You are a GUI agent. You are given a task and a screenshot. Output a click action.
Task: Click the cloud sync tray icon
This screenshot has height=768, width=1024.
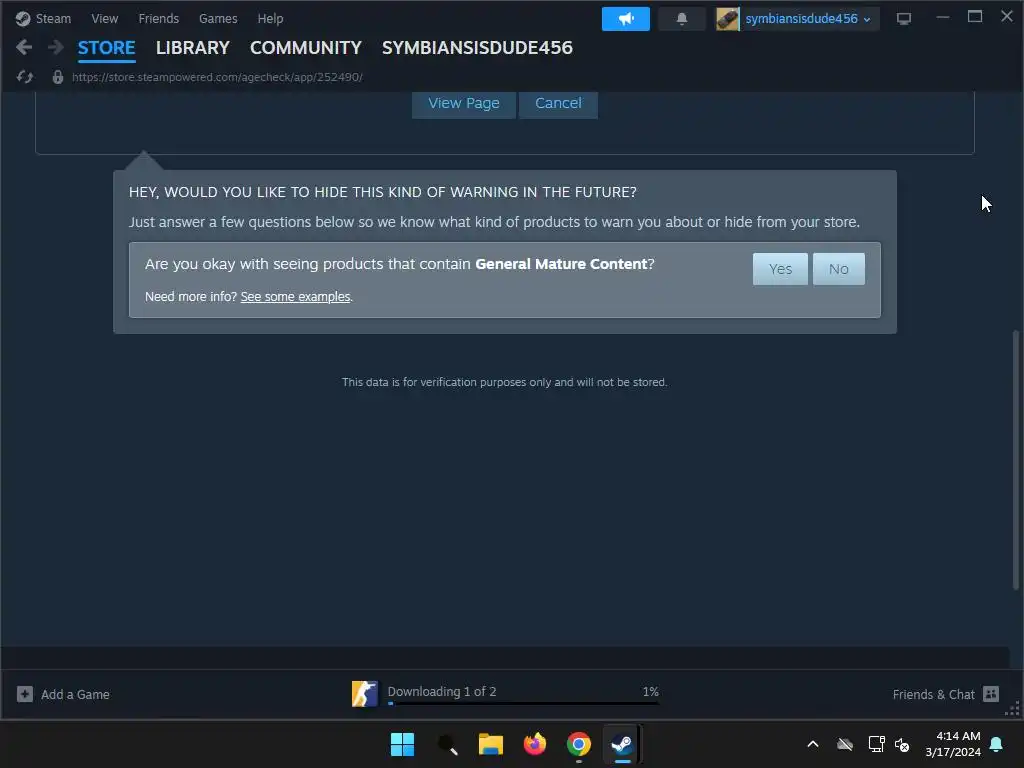[845, 744]
